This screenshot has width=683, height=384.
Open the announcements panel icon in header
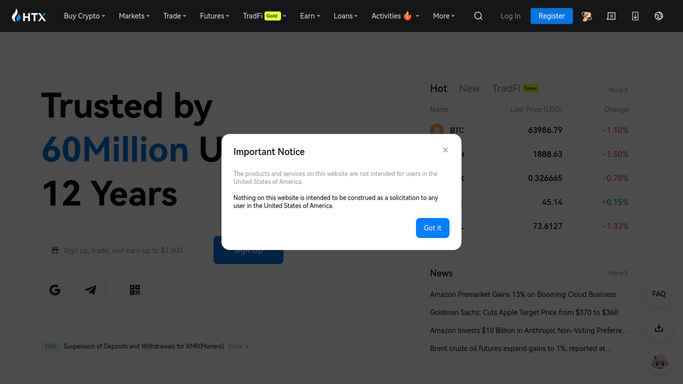(x=611, y=16)
